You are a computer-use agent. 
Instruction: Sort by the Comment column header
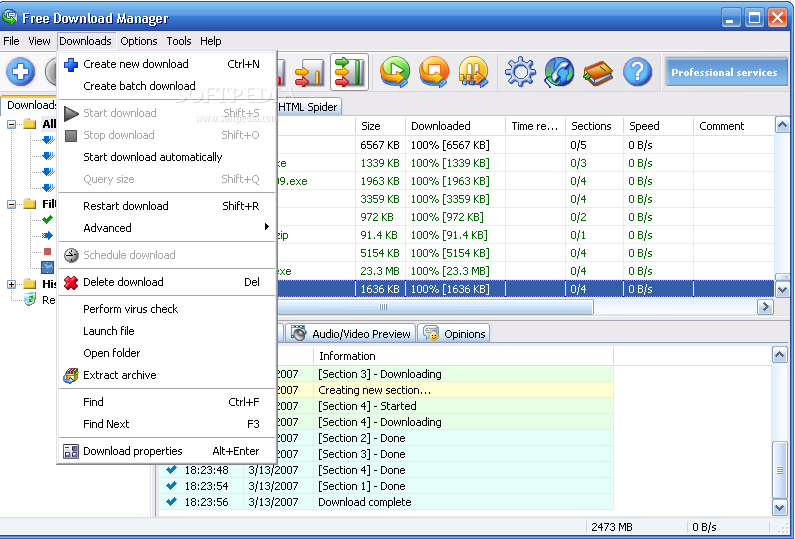(x=734, y=126)
